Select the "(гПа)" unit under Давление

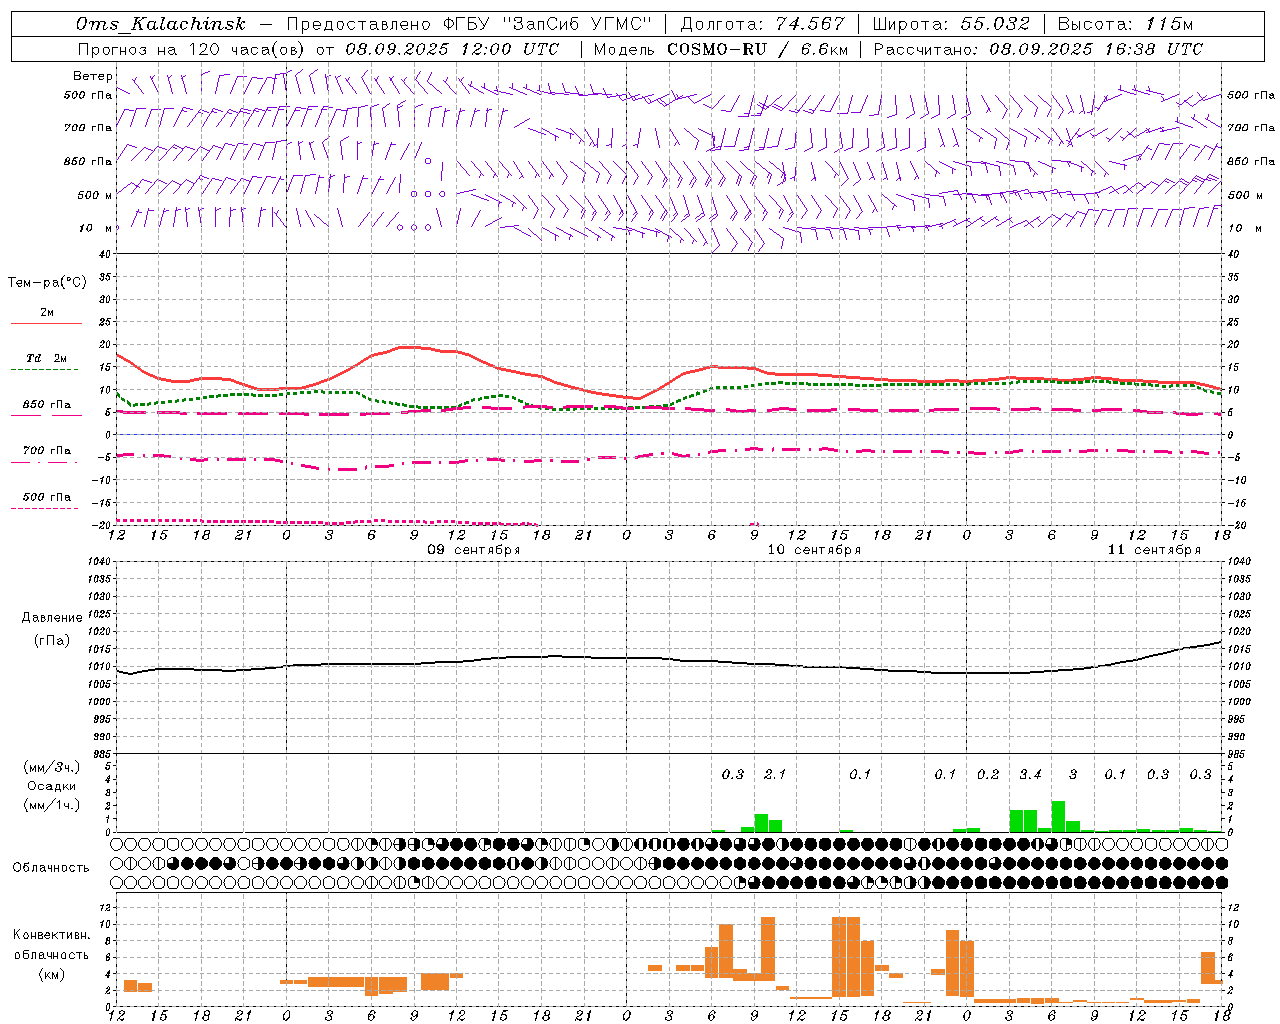(52, 641)
